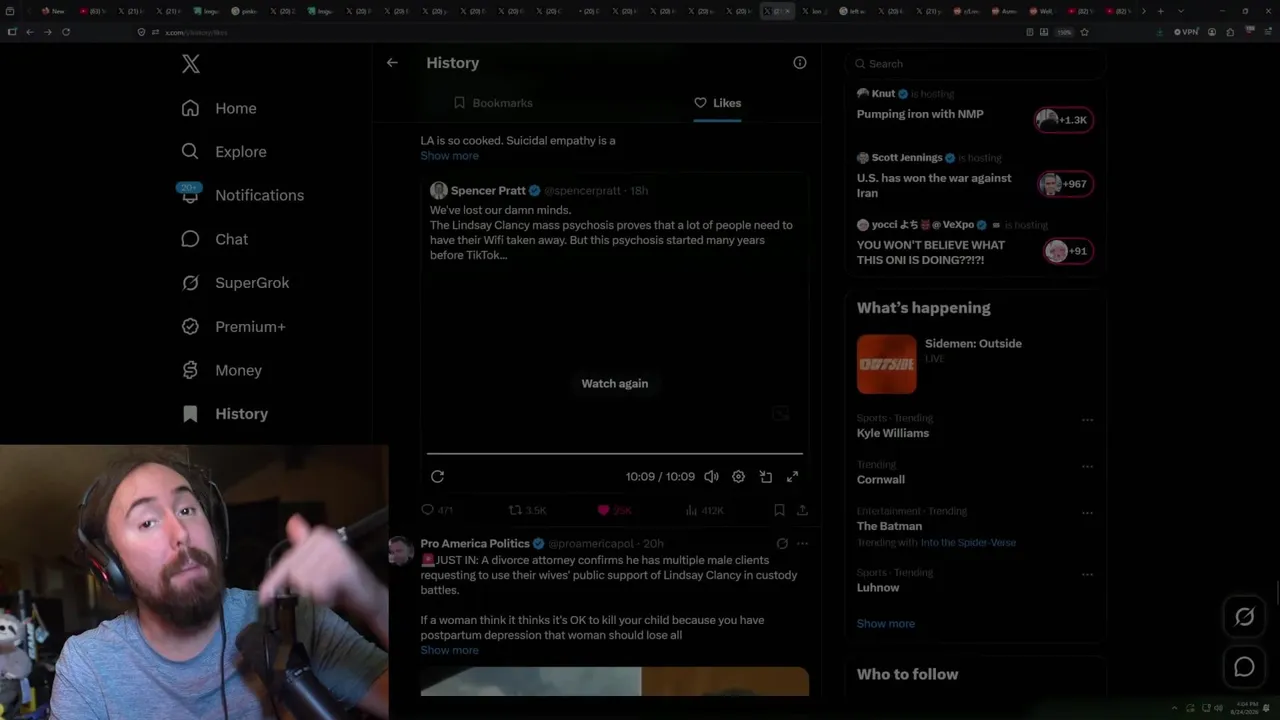Open Money in the sidebar
1280x720 pixels.
click(x=222, y=370)
